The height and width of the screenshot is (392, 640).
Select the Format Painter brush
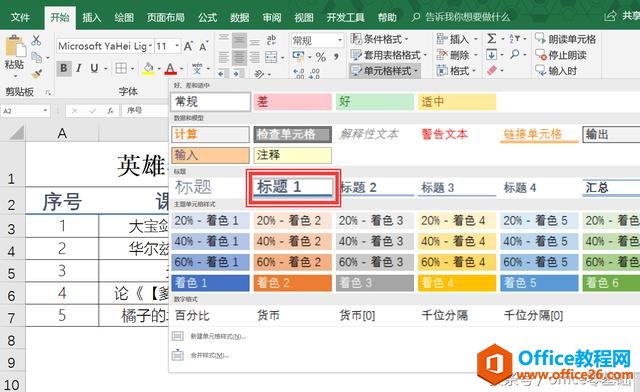point(37,74)
